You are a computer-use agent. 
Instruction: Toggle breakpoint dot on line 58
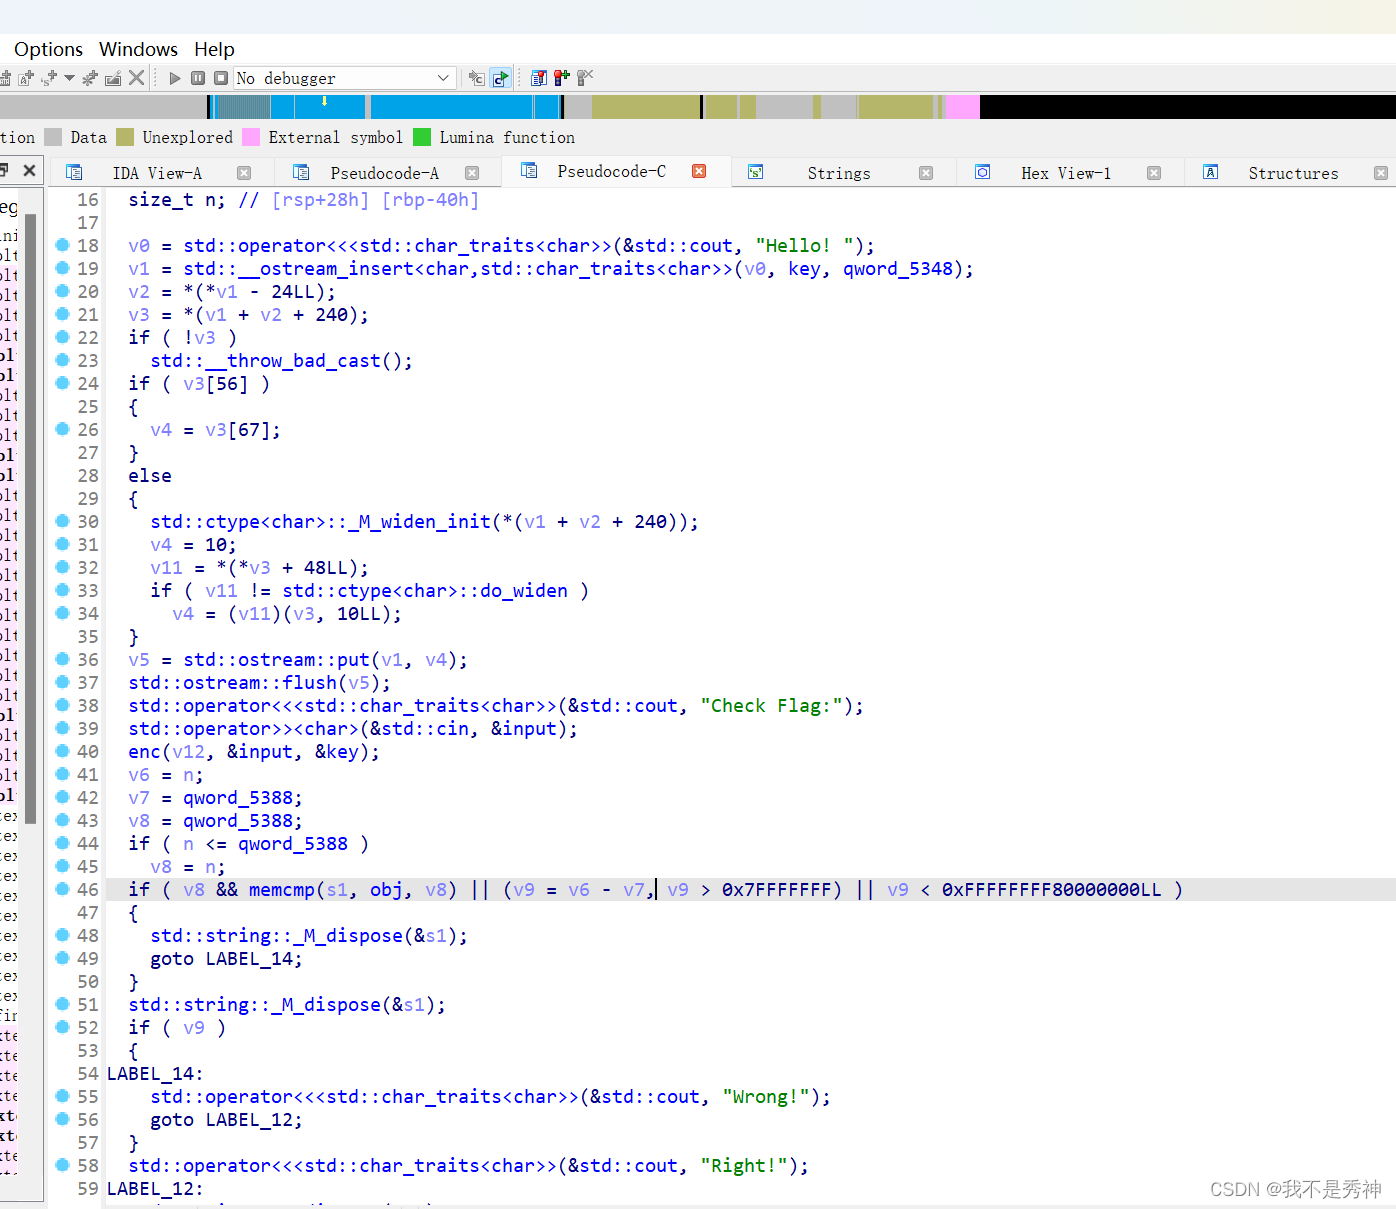pos(62,1165)
